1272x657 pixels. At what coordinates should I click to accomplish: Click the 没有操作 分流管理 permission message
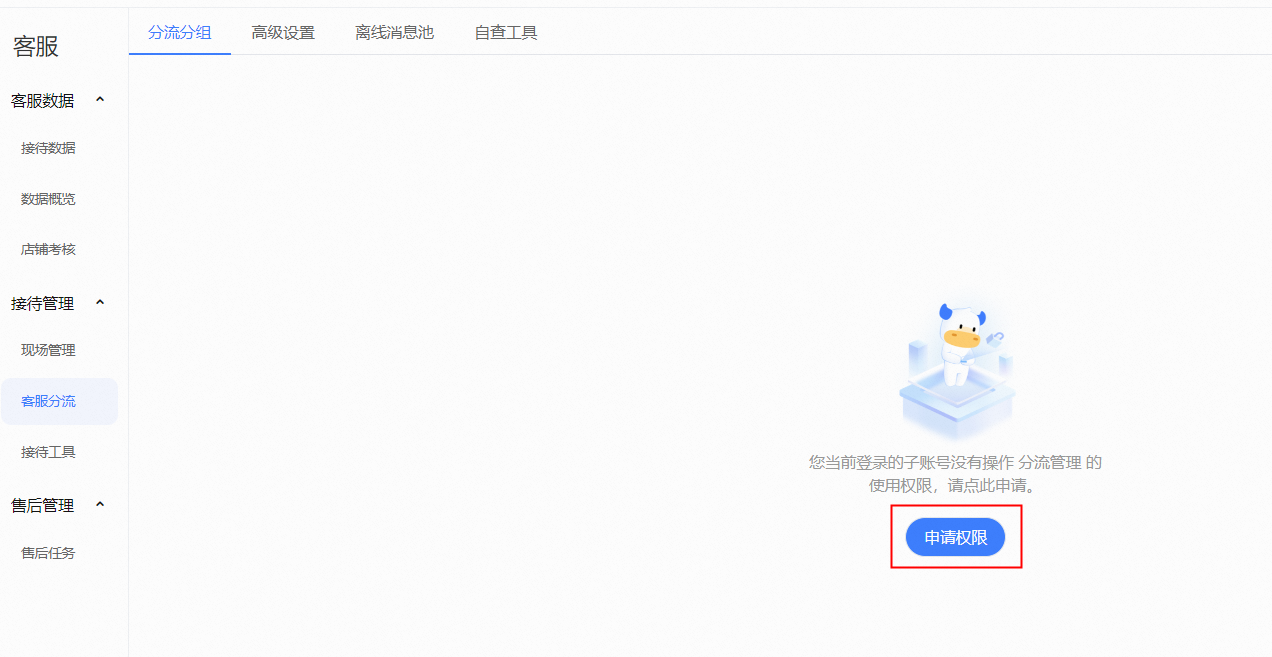pyautogui.click(x=955, y=474)
